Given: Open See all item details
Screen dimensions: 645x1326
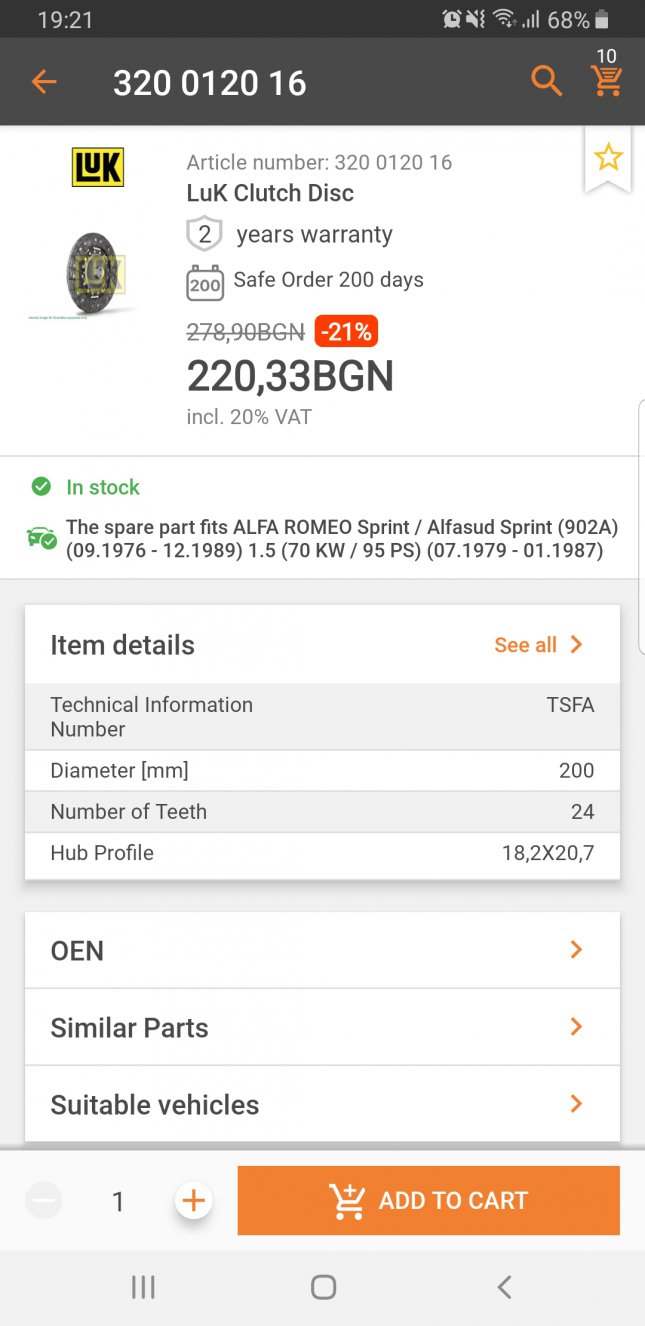Looking at the screenshot, I should coord(538,645).
